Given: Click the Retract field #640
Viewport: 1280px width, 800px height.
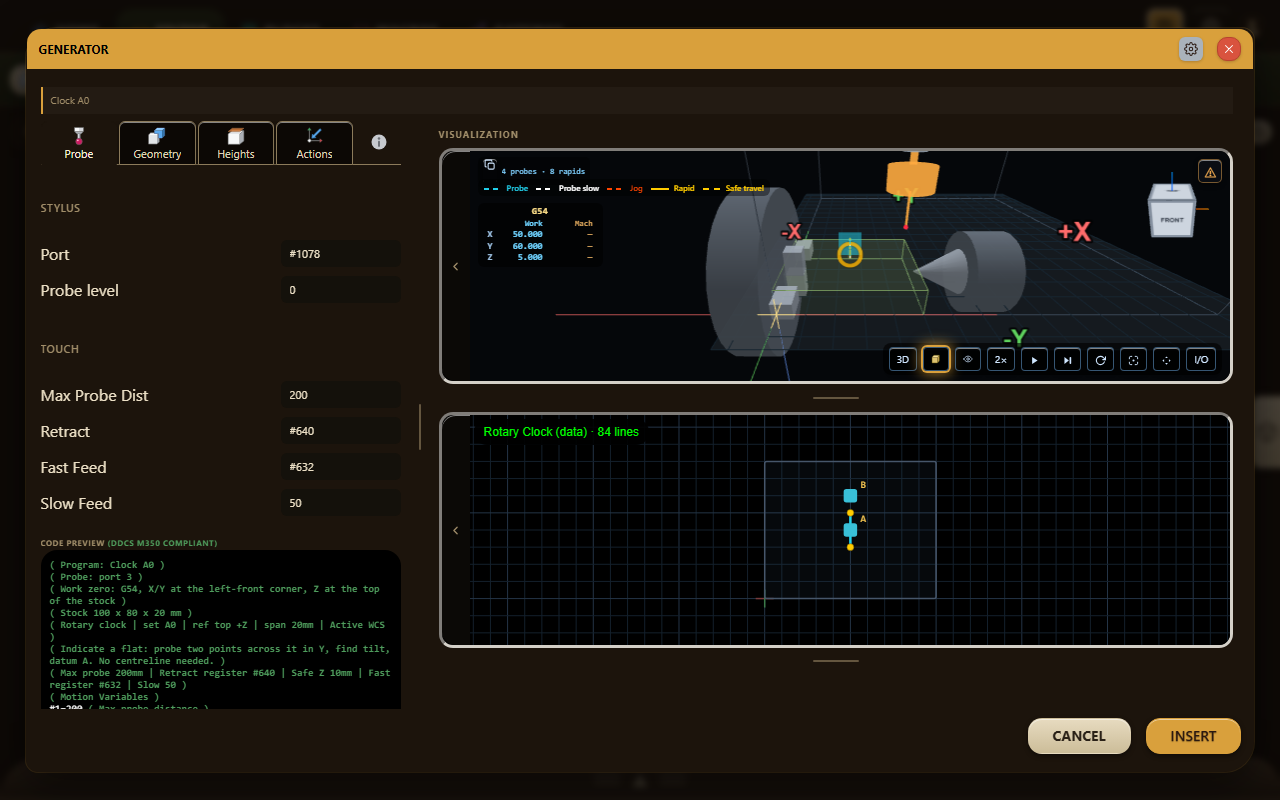Looking at the screenshot, I should [342, 431].
